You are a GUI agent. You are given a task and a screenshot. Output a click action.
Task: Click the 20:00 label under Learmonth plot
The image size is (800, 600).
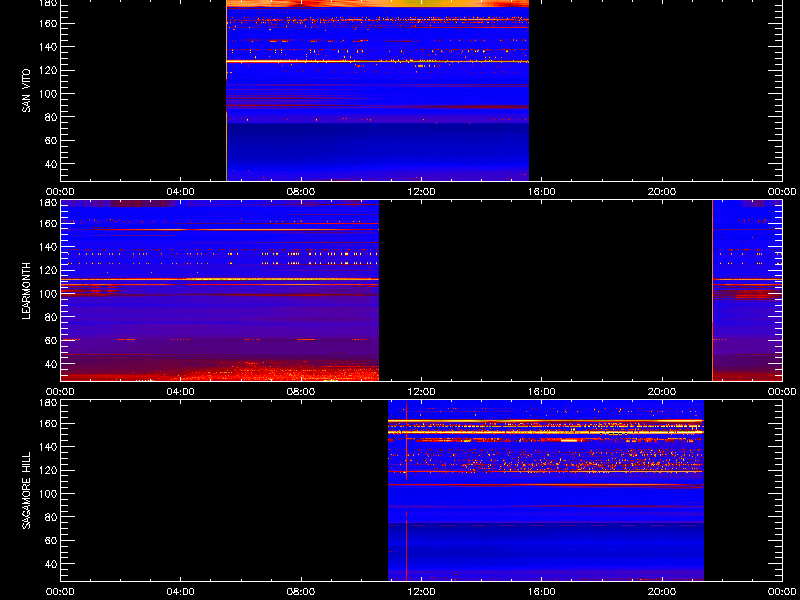662,392
